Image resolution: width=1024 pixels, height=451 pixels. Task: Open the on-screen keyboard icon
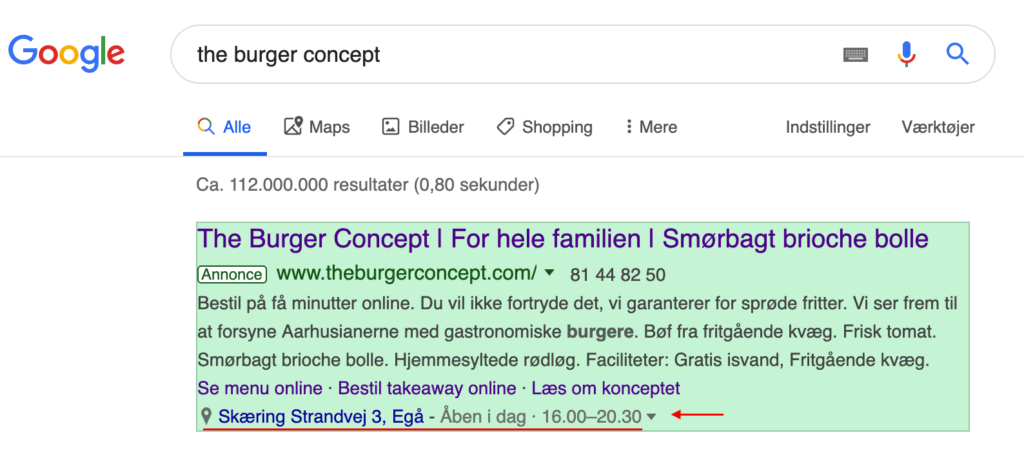pos(856,55)
